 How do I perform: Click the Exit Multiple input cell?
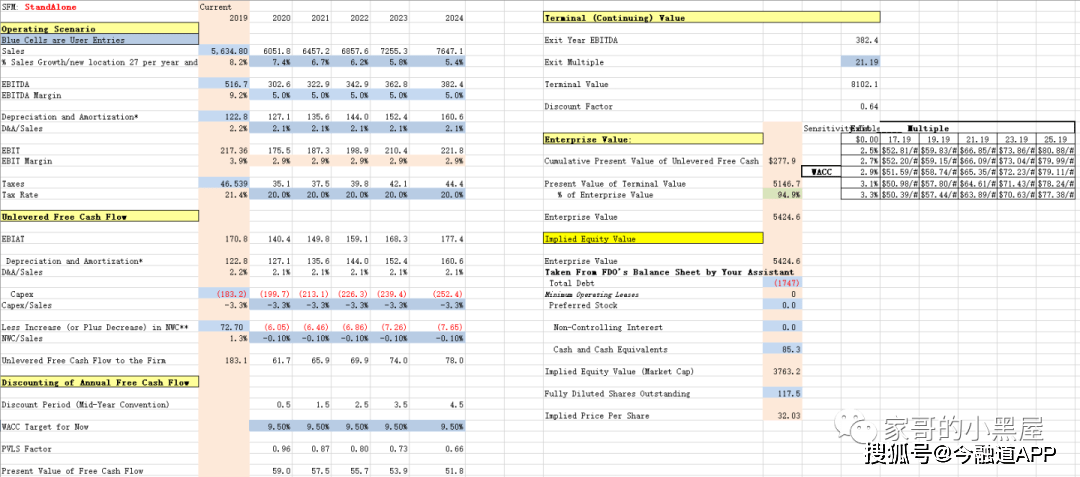[x=860, y=62]
